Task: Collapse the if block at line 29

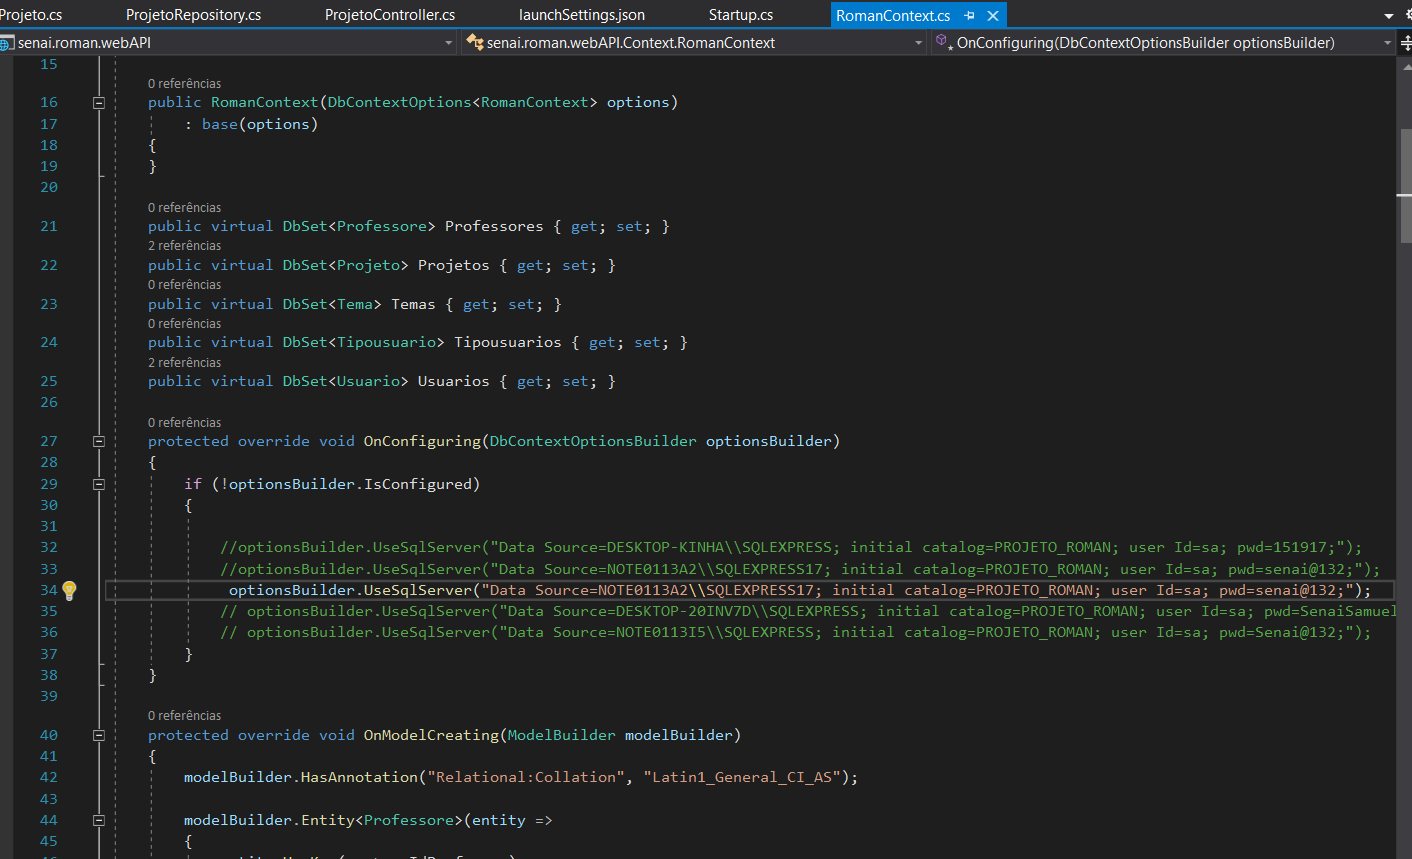Action: 99,484
